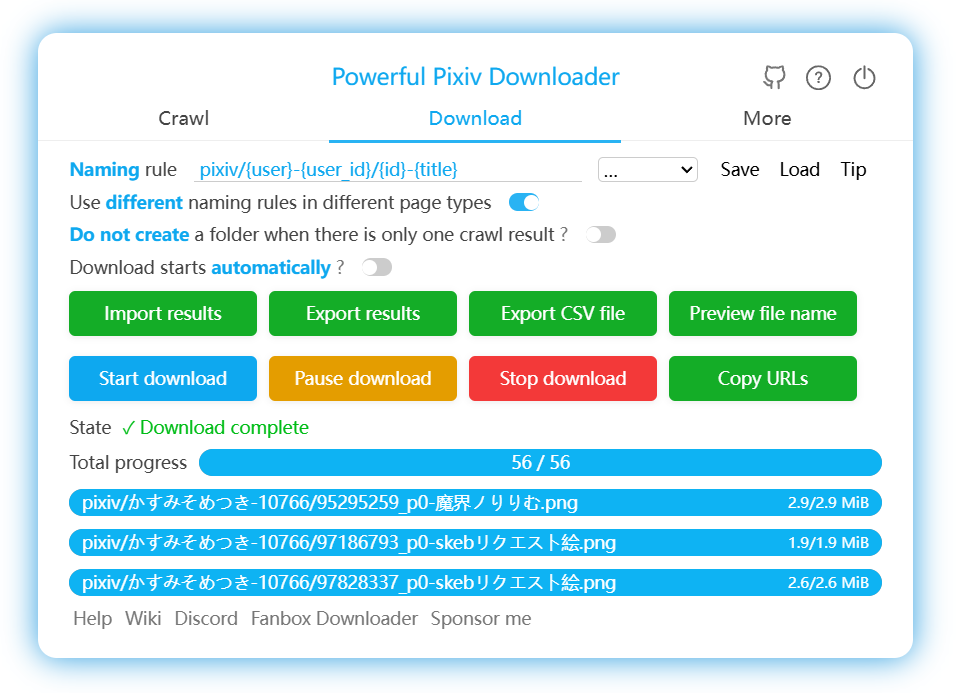The image size is (956, 693).
Task: Click question mark beside automatic download option
Action: pos(341,267)
